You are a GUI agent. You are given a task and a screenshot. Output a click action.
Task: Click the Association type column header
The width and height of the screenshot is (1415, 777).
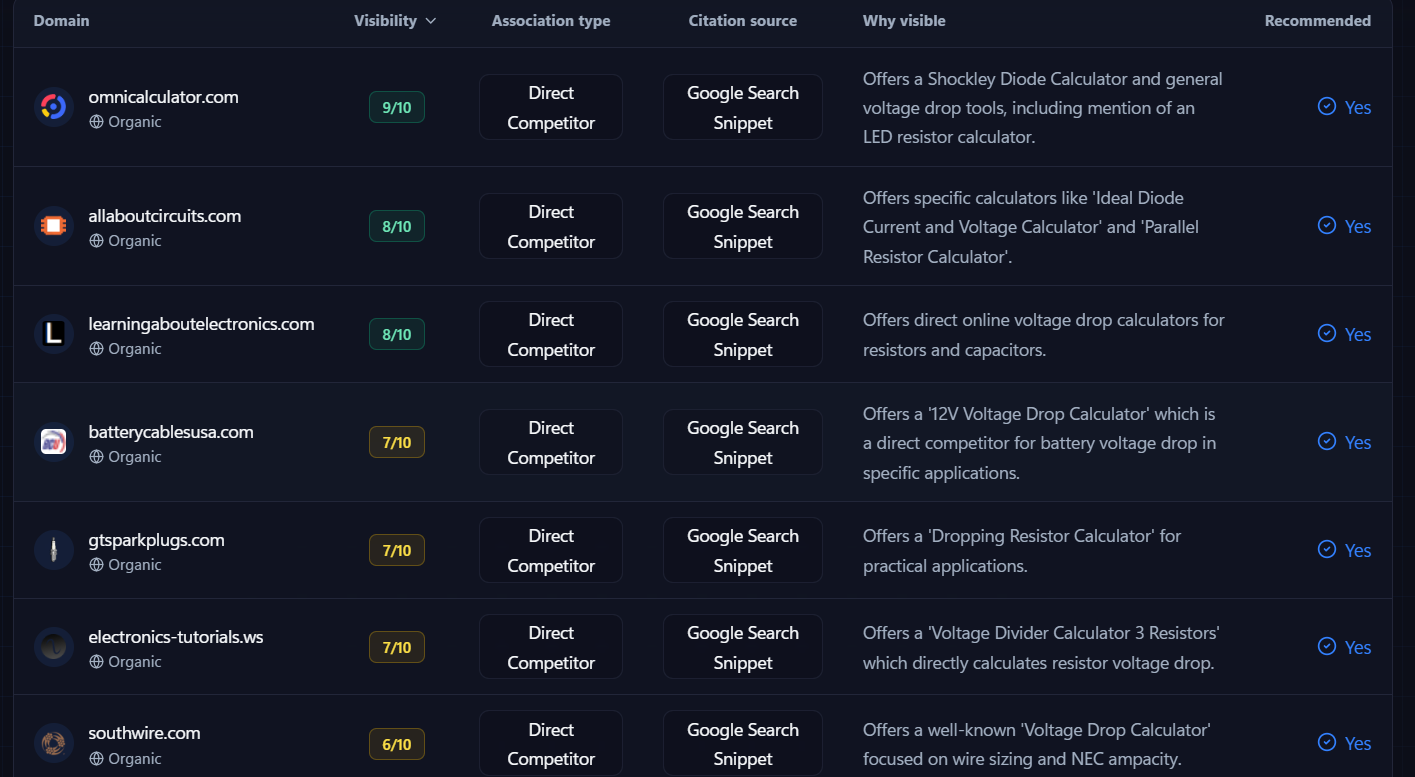coord(551,20)
